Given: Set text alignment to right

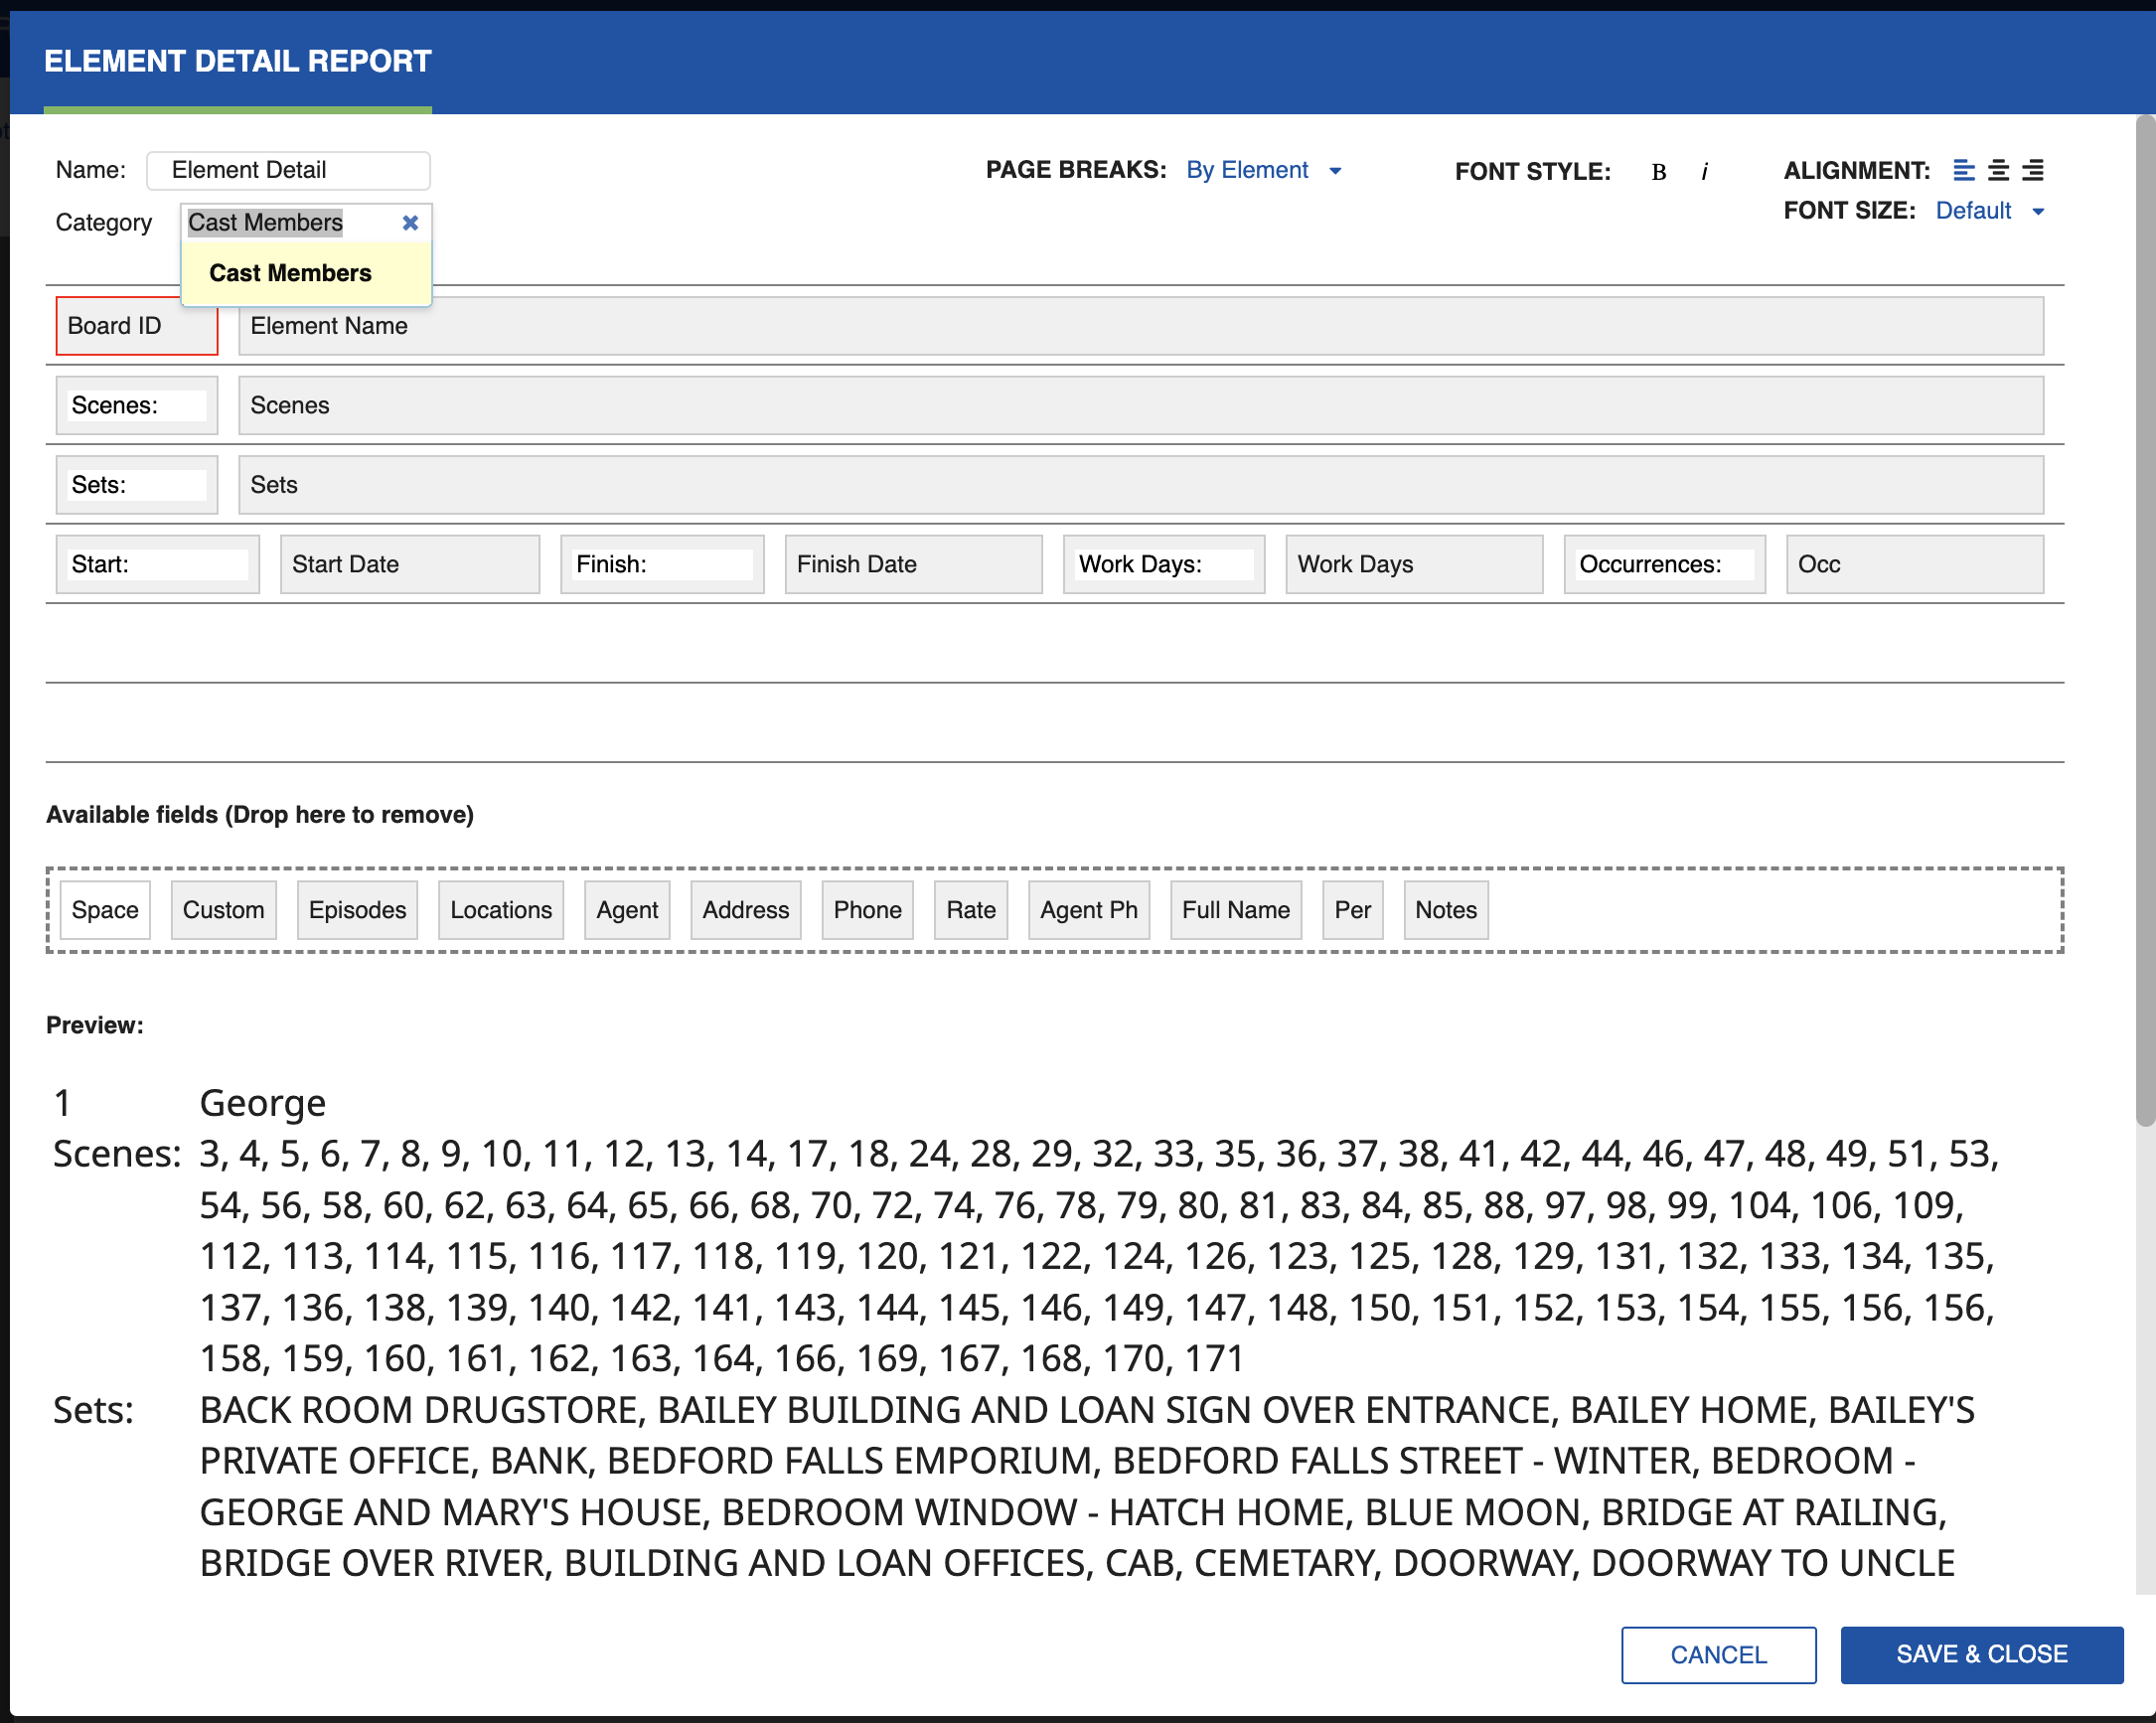Looking at the screenshot, I should tap(2033, 170).
